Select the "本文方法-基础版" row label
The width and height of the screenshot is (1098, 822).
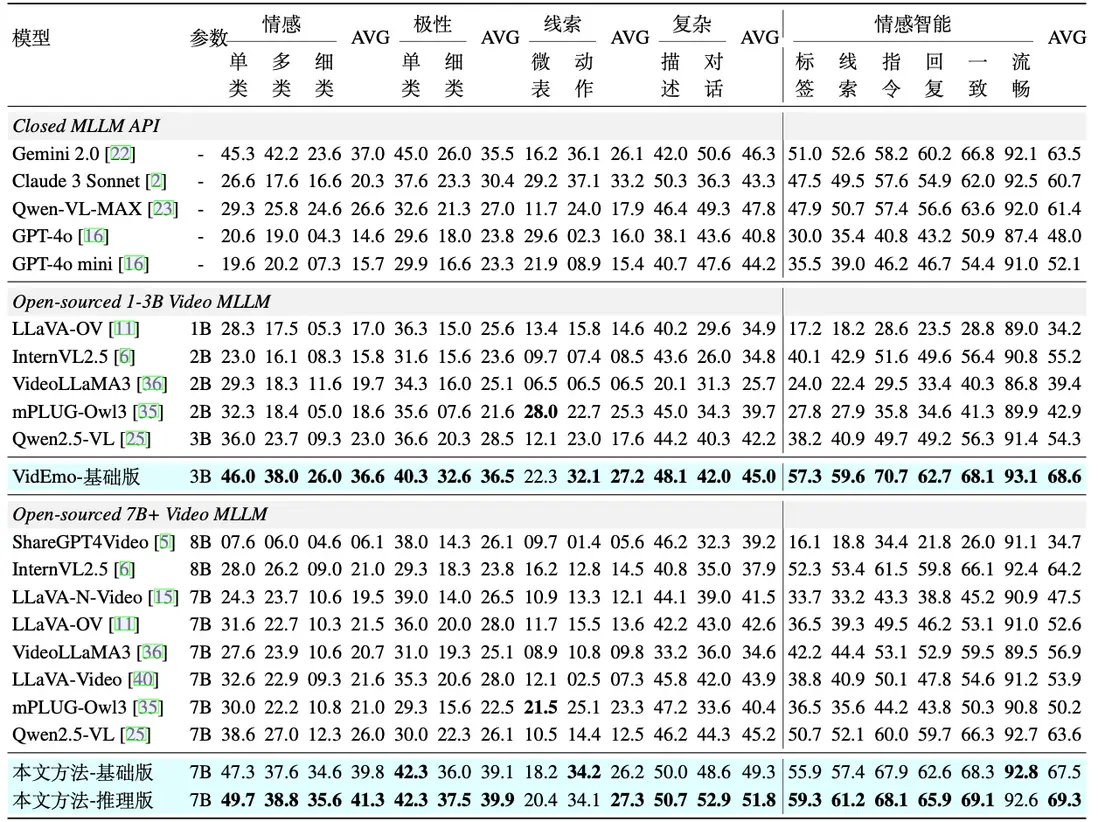point(83,772)
